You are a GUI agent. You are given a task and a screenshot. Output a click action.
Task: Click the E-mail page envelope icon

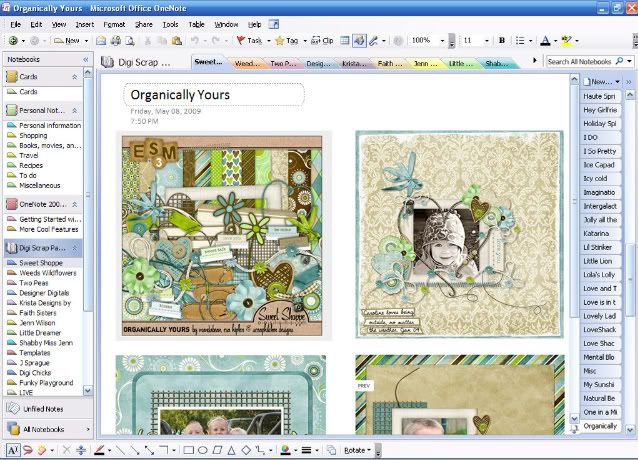(101, 40)
